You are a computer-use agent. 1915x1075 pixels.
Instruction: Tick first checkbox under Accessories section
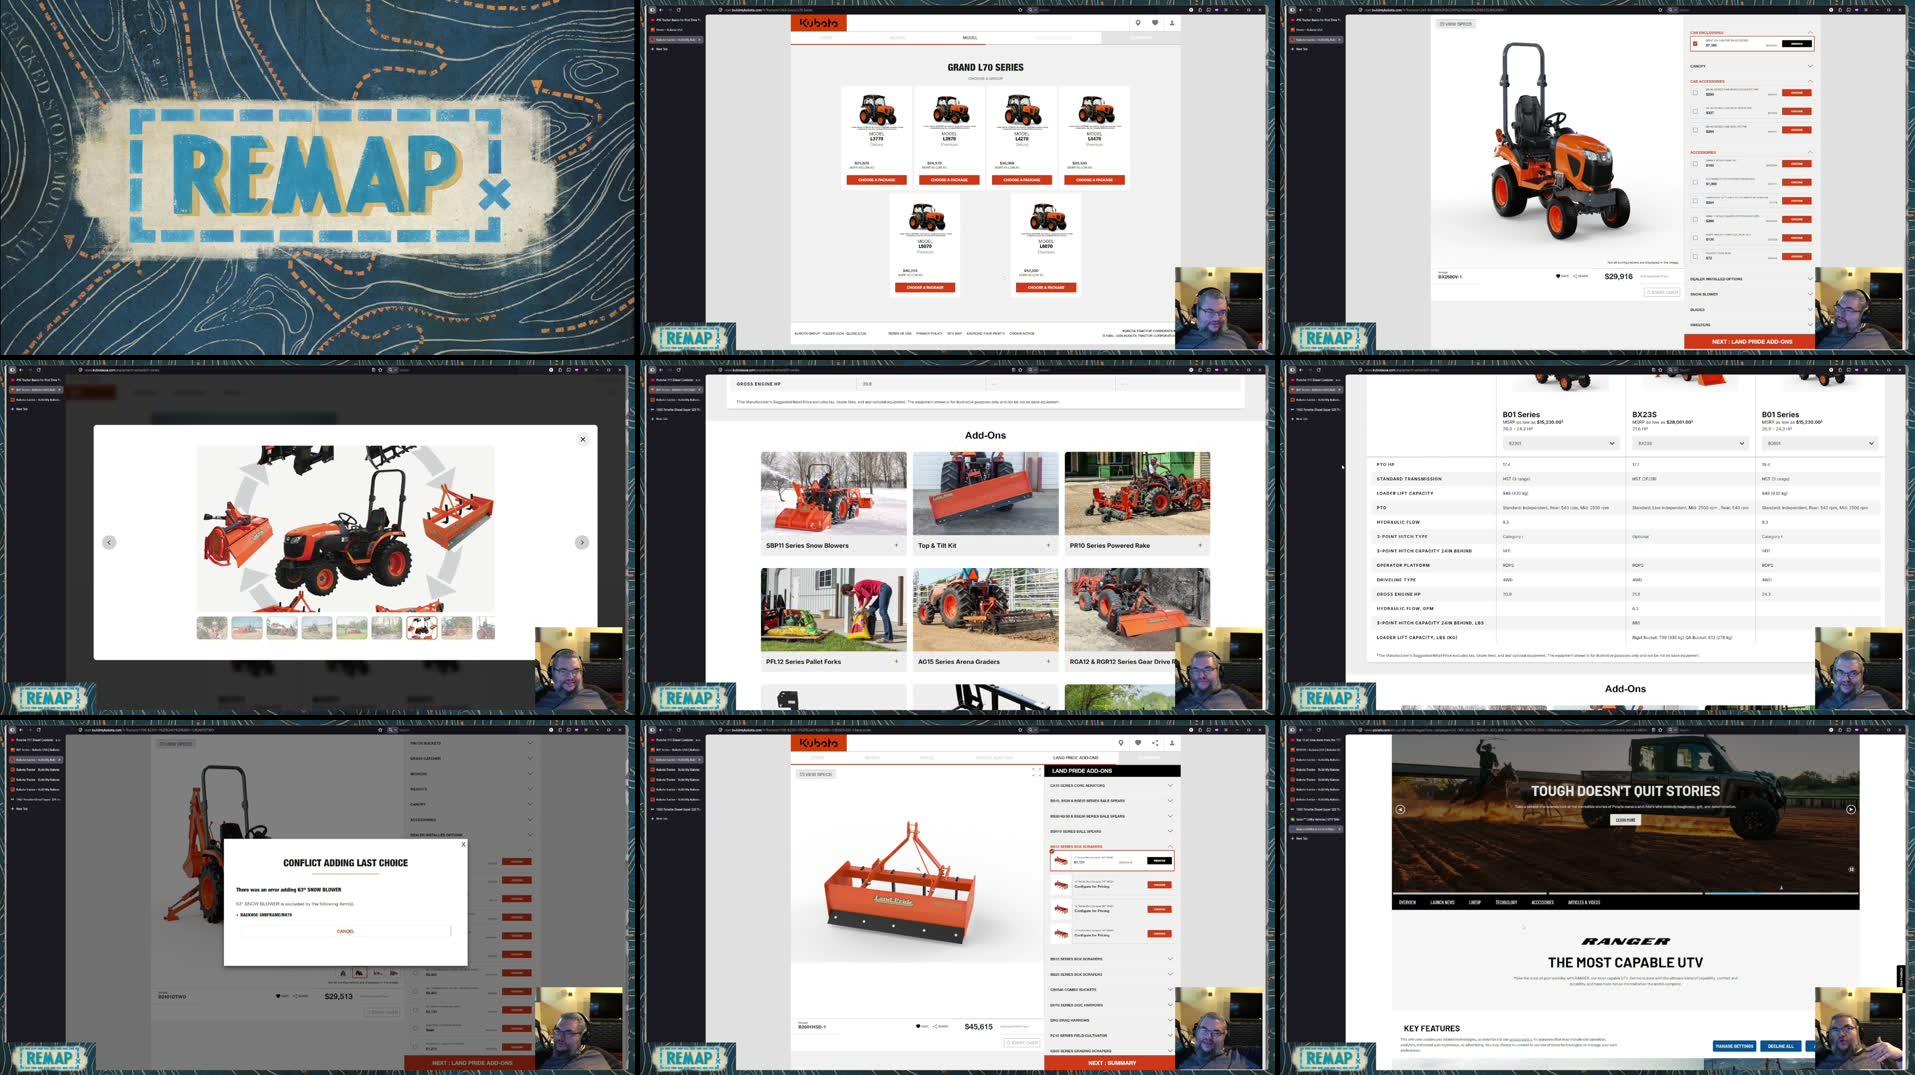1695,164
